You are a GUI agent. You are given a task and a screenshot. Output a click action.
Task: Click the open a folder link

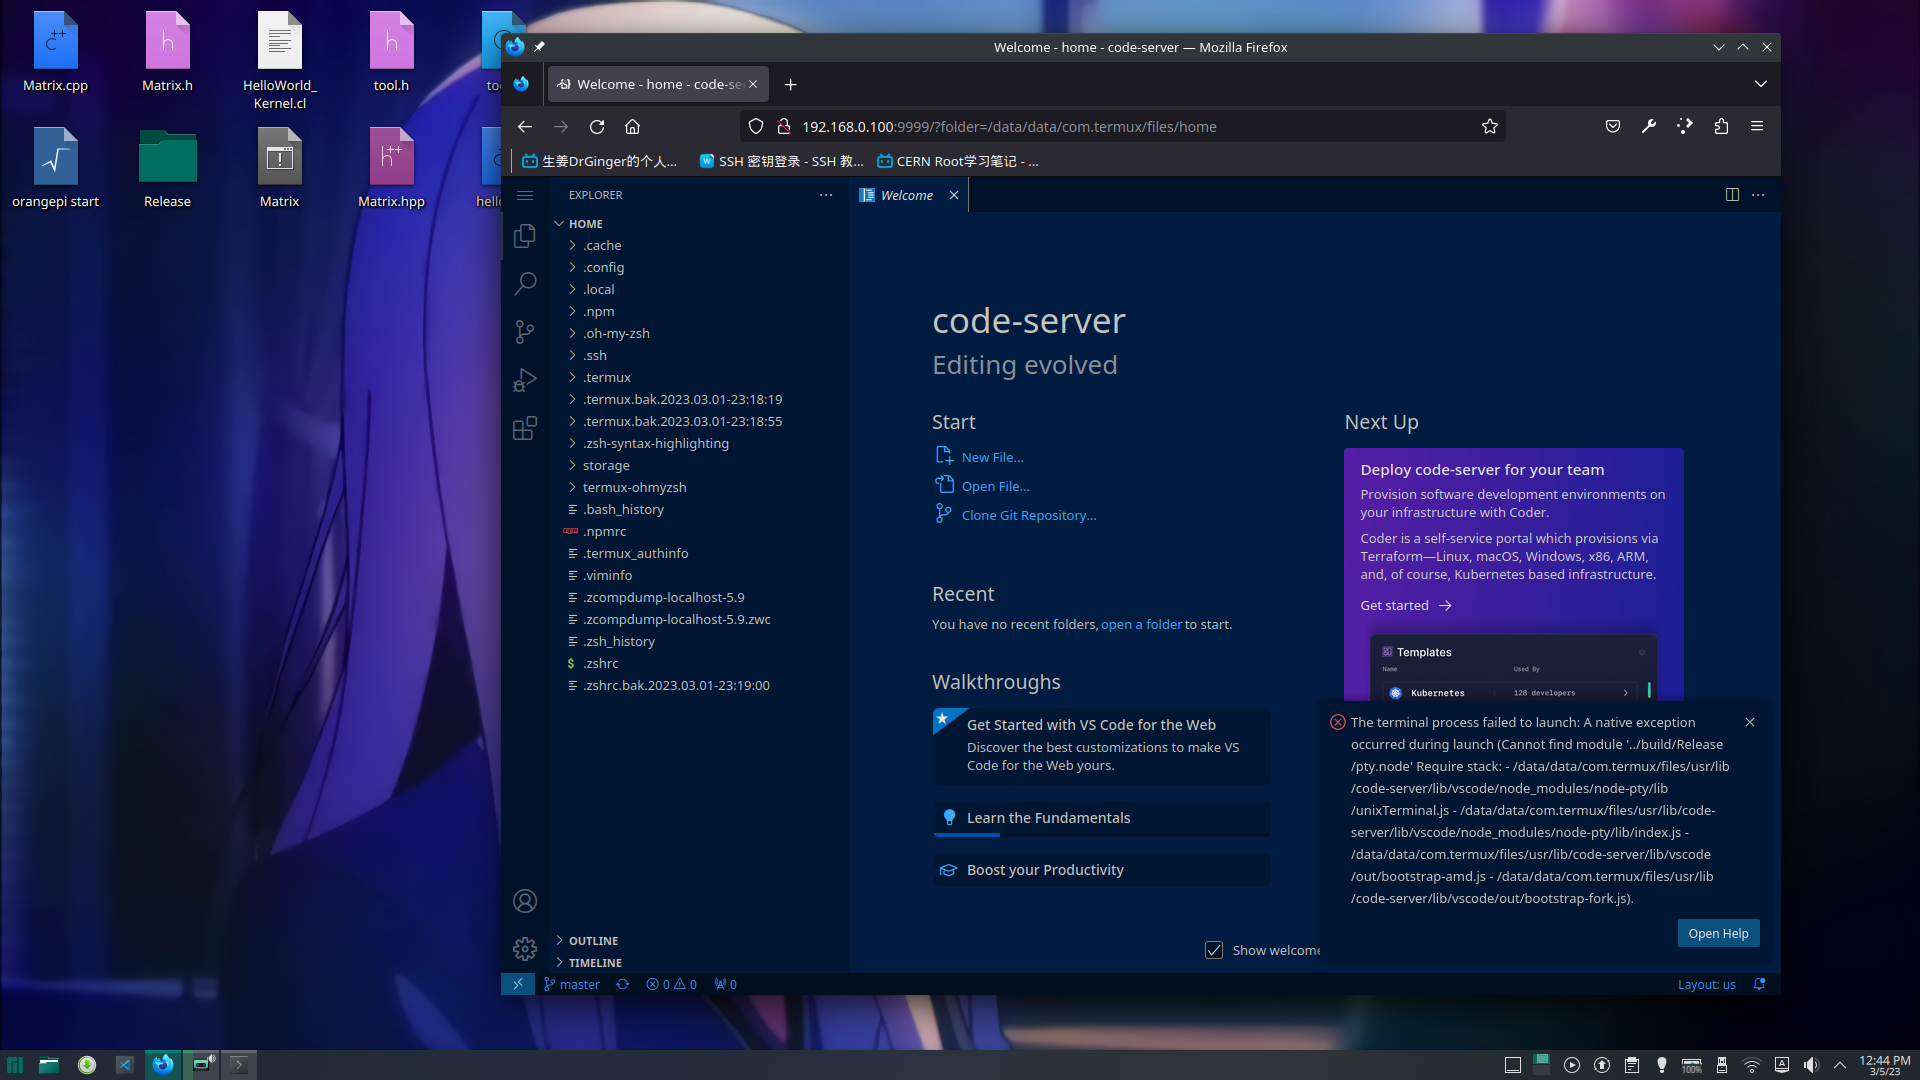[x=1141, y=624]
